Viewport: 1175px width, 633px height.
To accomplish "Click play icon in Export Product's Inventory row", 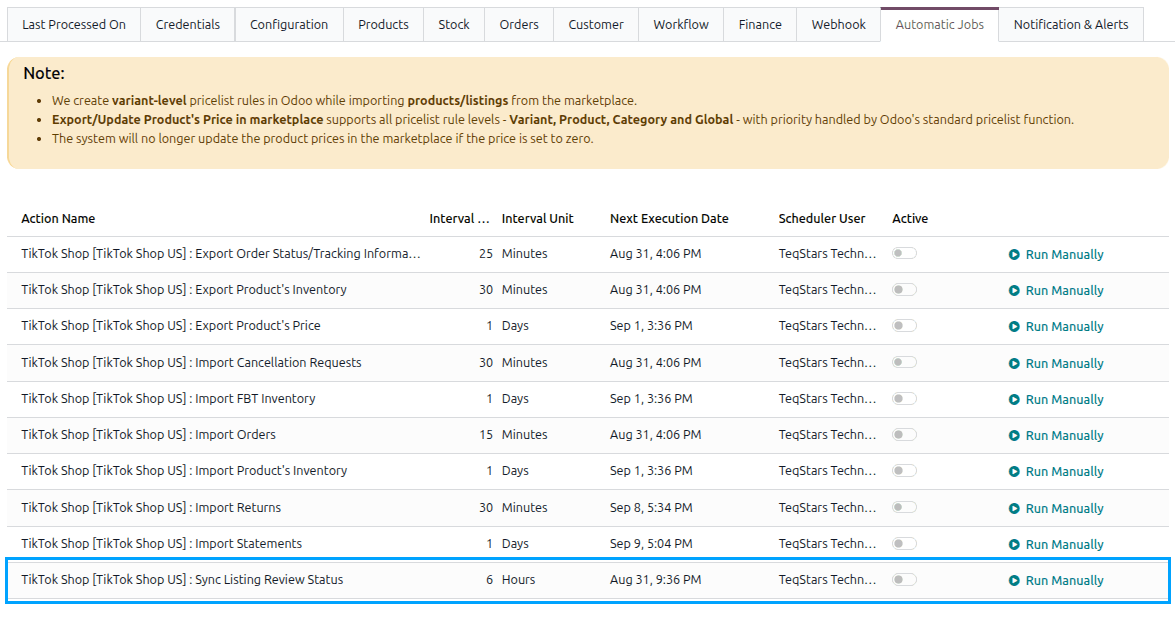I will 1014,291.
